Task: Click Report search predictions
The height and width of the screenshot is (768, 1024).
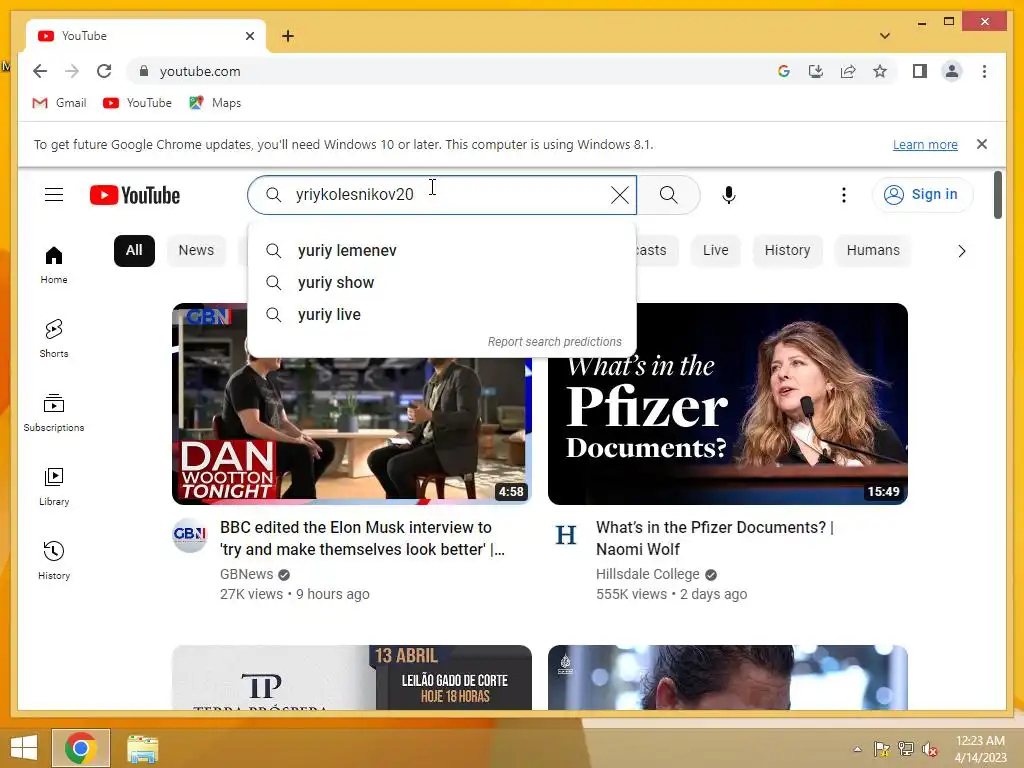Action: click(554, 342)
